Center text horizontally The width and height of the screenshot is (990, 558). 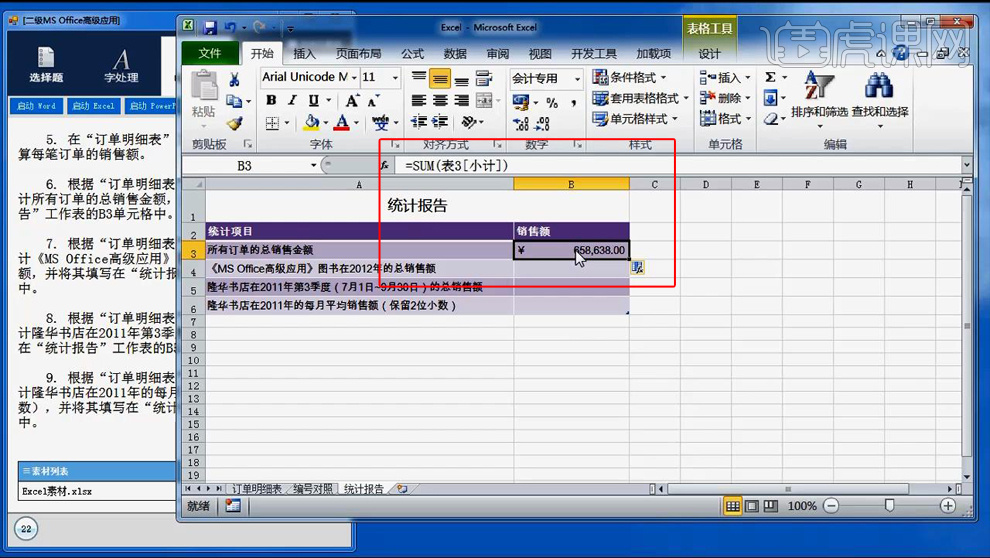[x=440, y=100]
